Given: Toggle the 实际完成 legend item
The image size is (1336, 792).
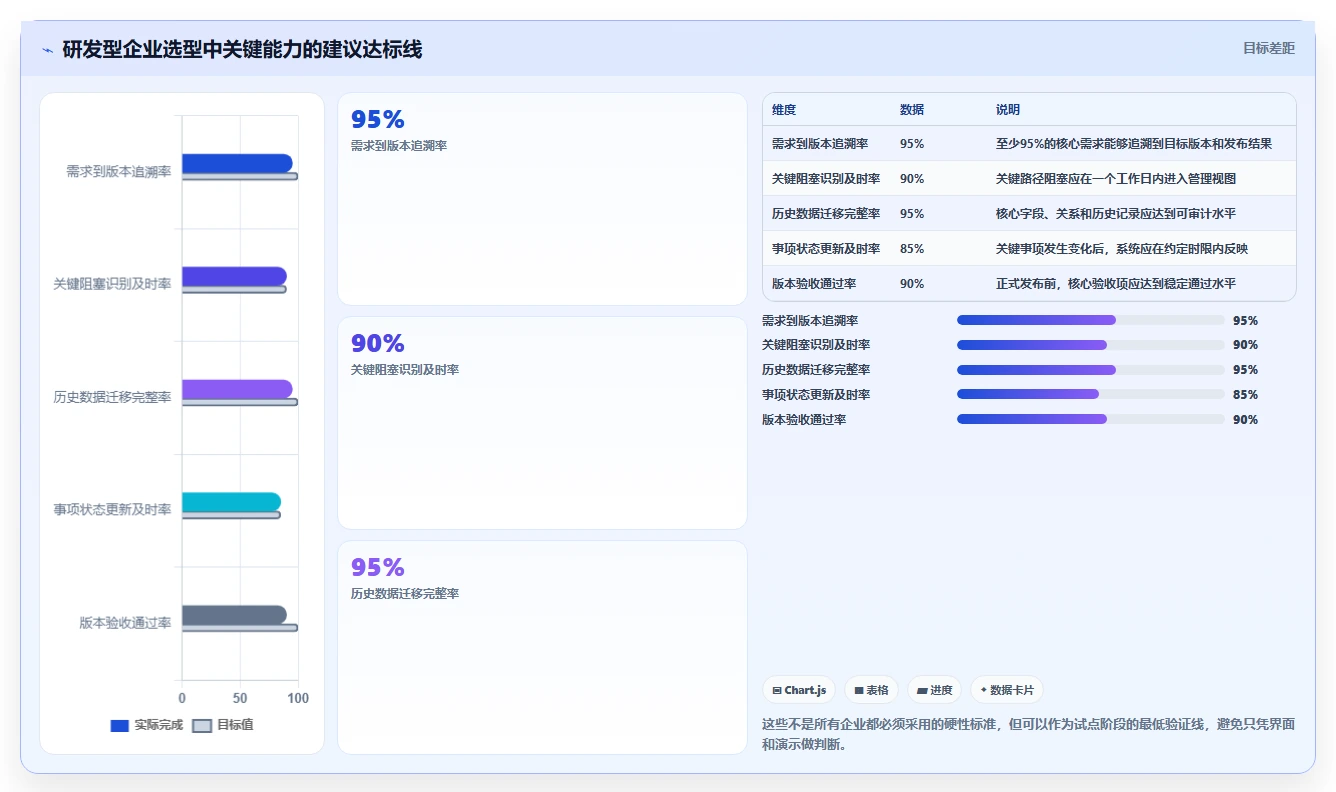Looking at the screenshot, I should click(147, 725).
